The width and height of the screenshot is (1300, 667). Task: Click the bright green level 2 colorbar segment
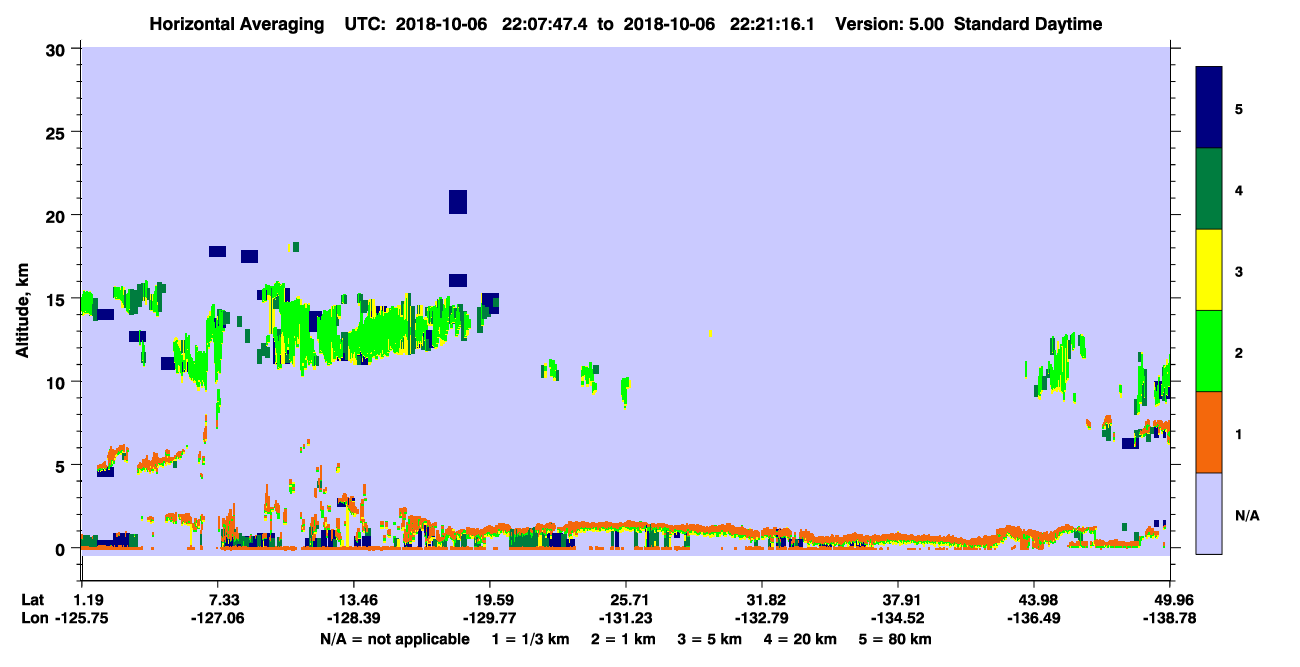[x=1209, y=351]
